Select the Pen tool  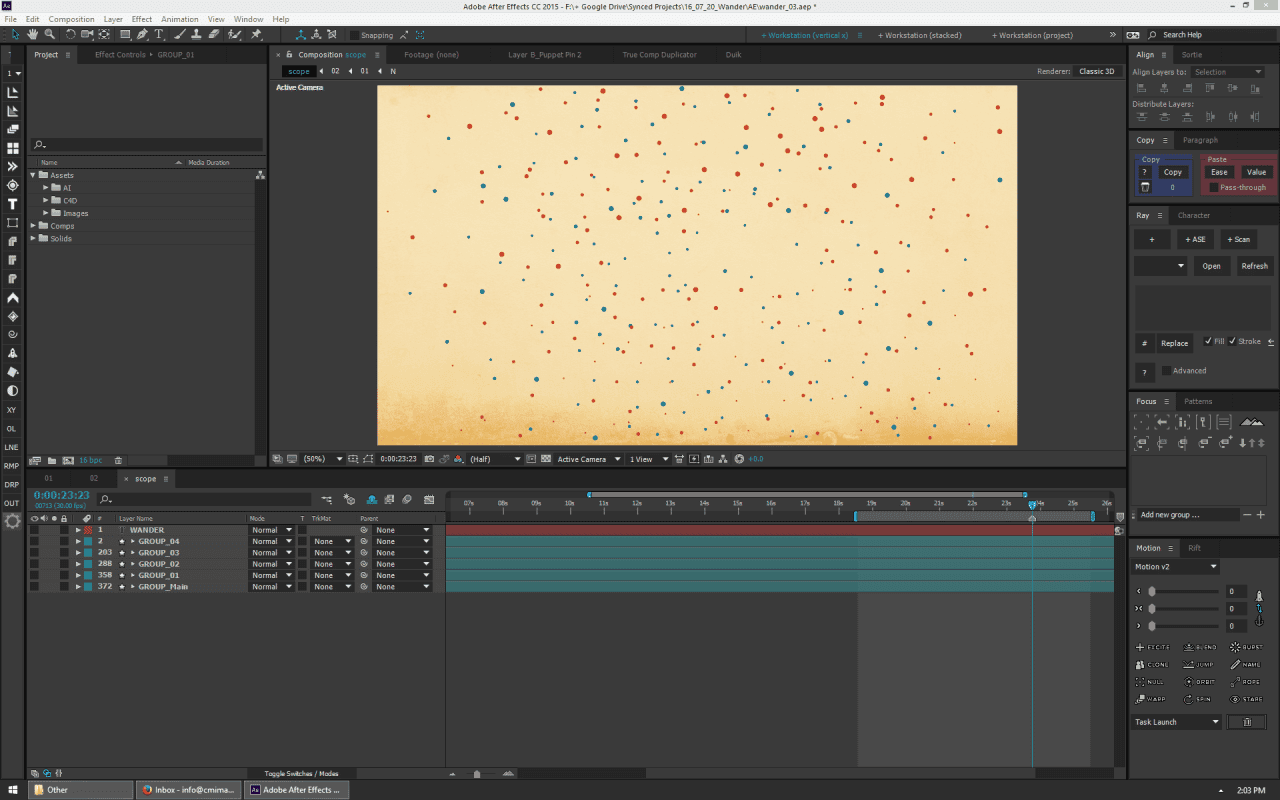[143, 33]
